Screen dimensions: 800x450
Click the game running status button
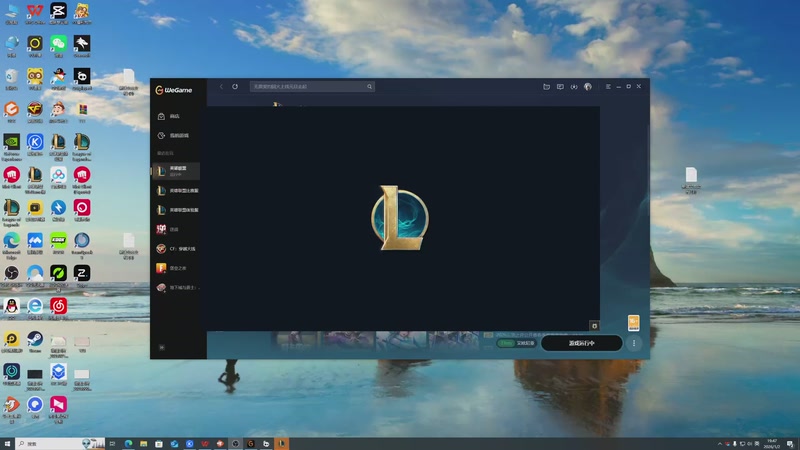click(582, 343)
